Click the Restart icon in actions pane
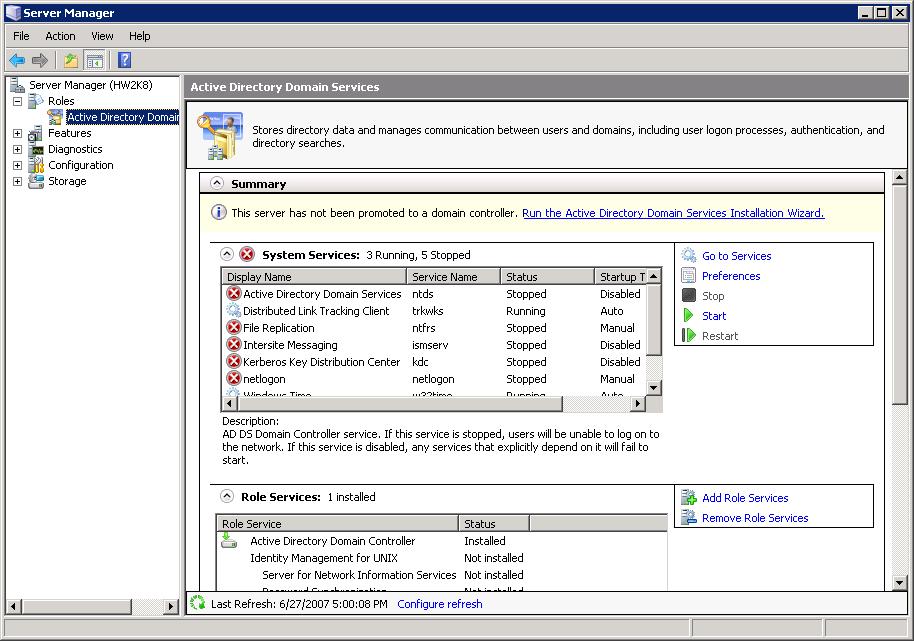 [x=689, y=336]
